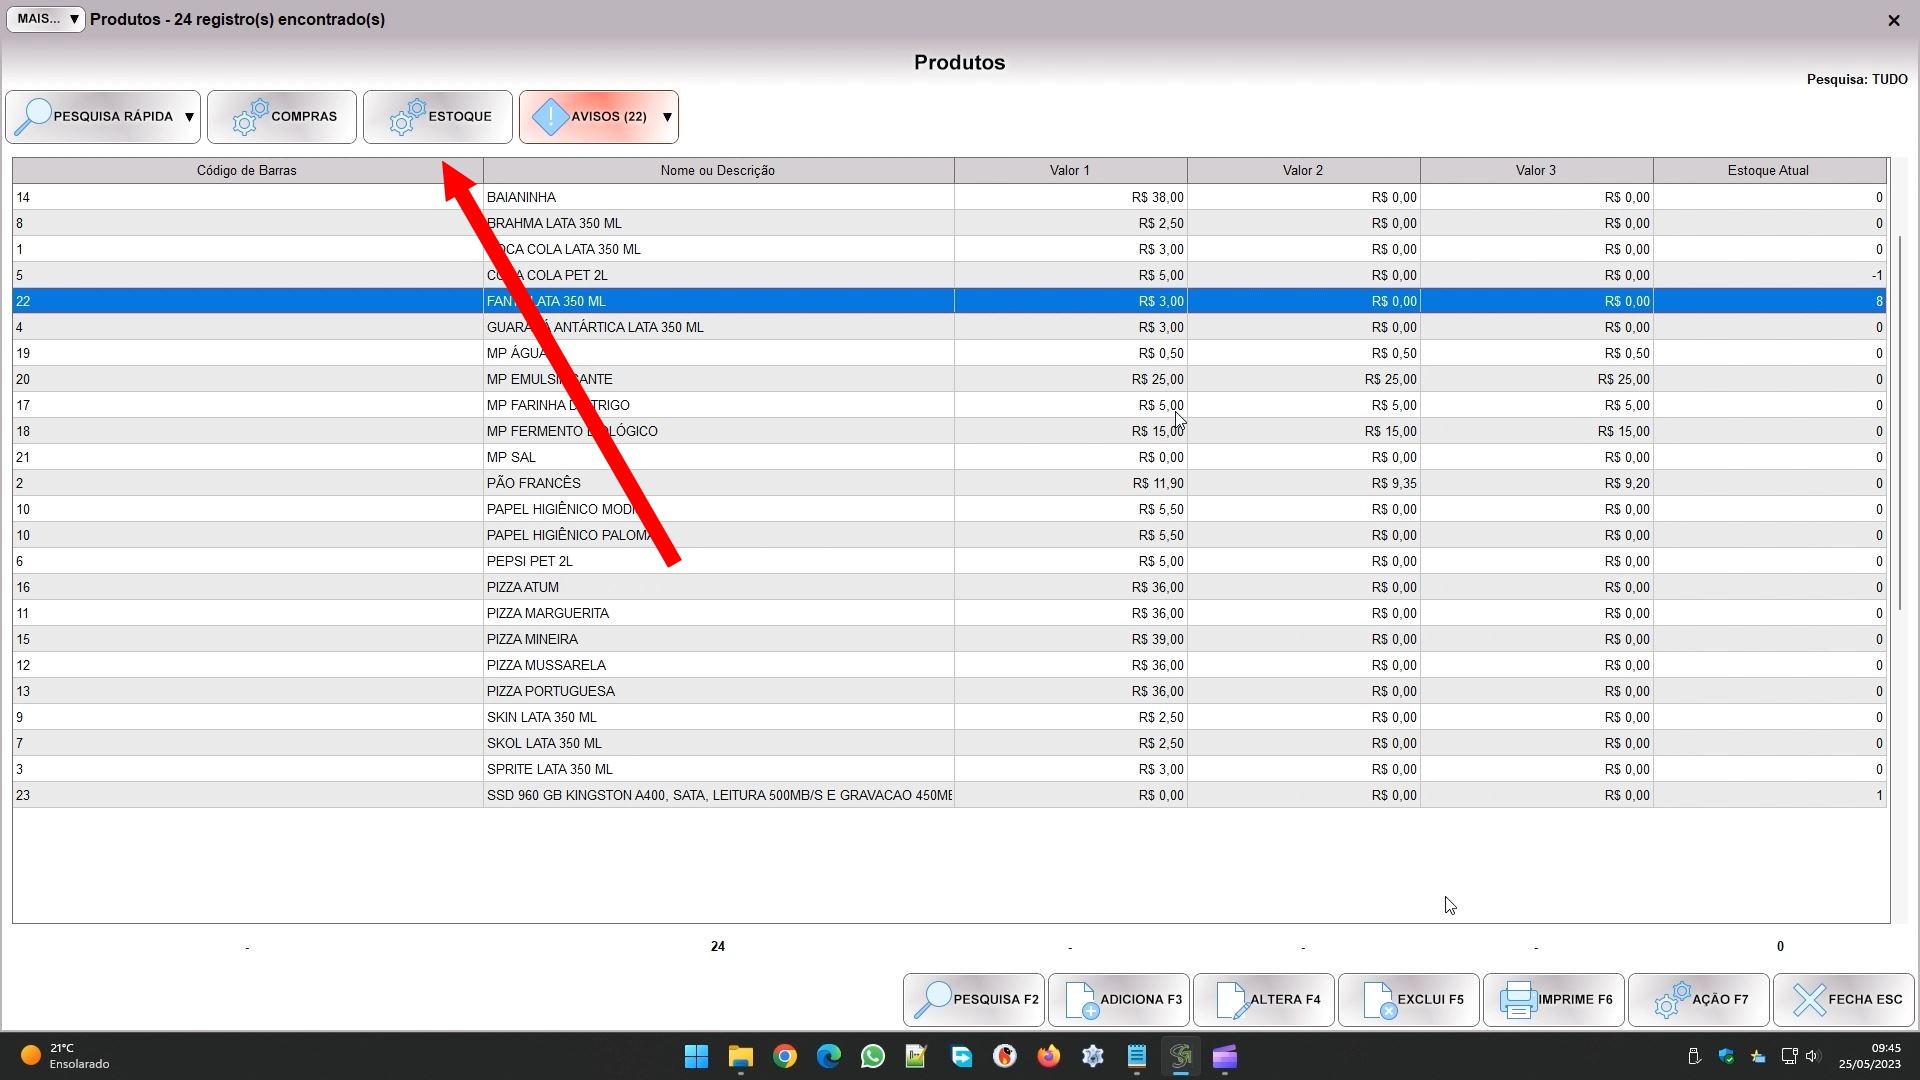Sort by Nome ou Descrição column

[x=718, y=170]
